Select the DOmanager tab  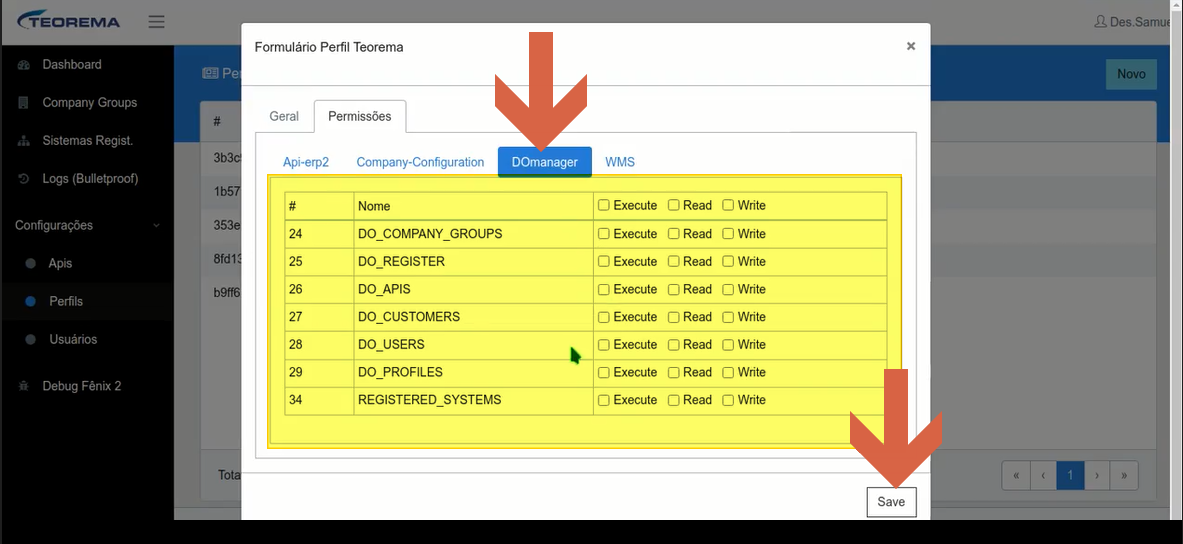[x=545, y=161]
